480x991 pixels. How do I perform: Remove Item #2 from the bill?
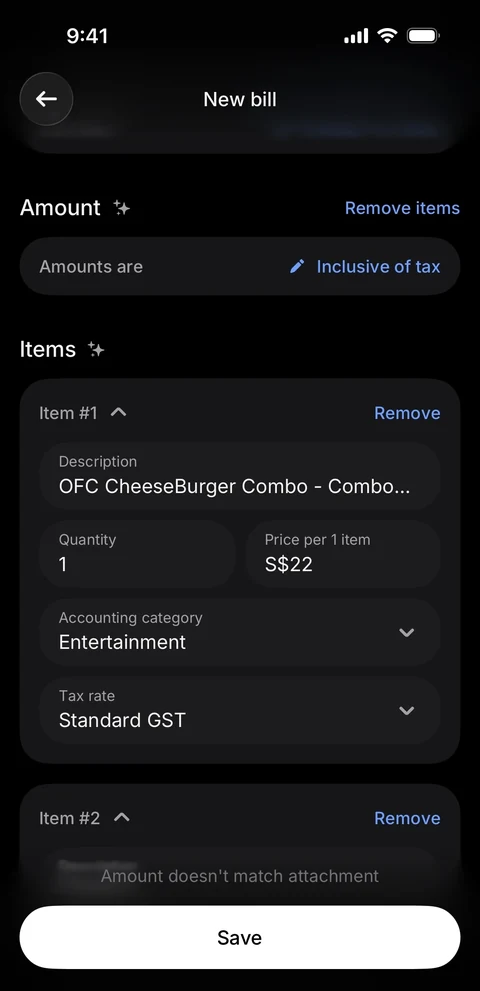pos(407,818)
